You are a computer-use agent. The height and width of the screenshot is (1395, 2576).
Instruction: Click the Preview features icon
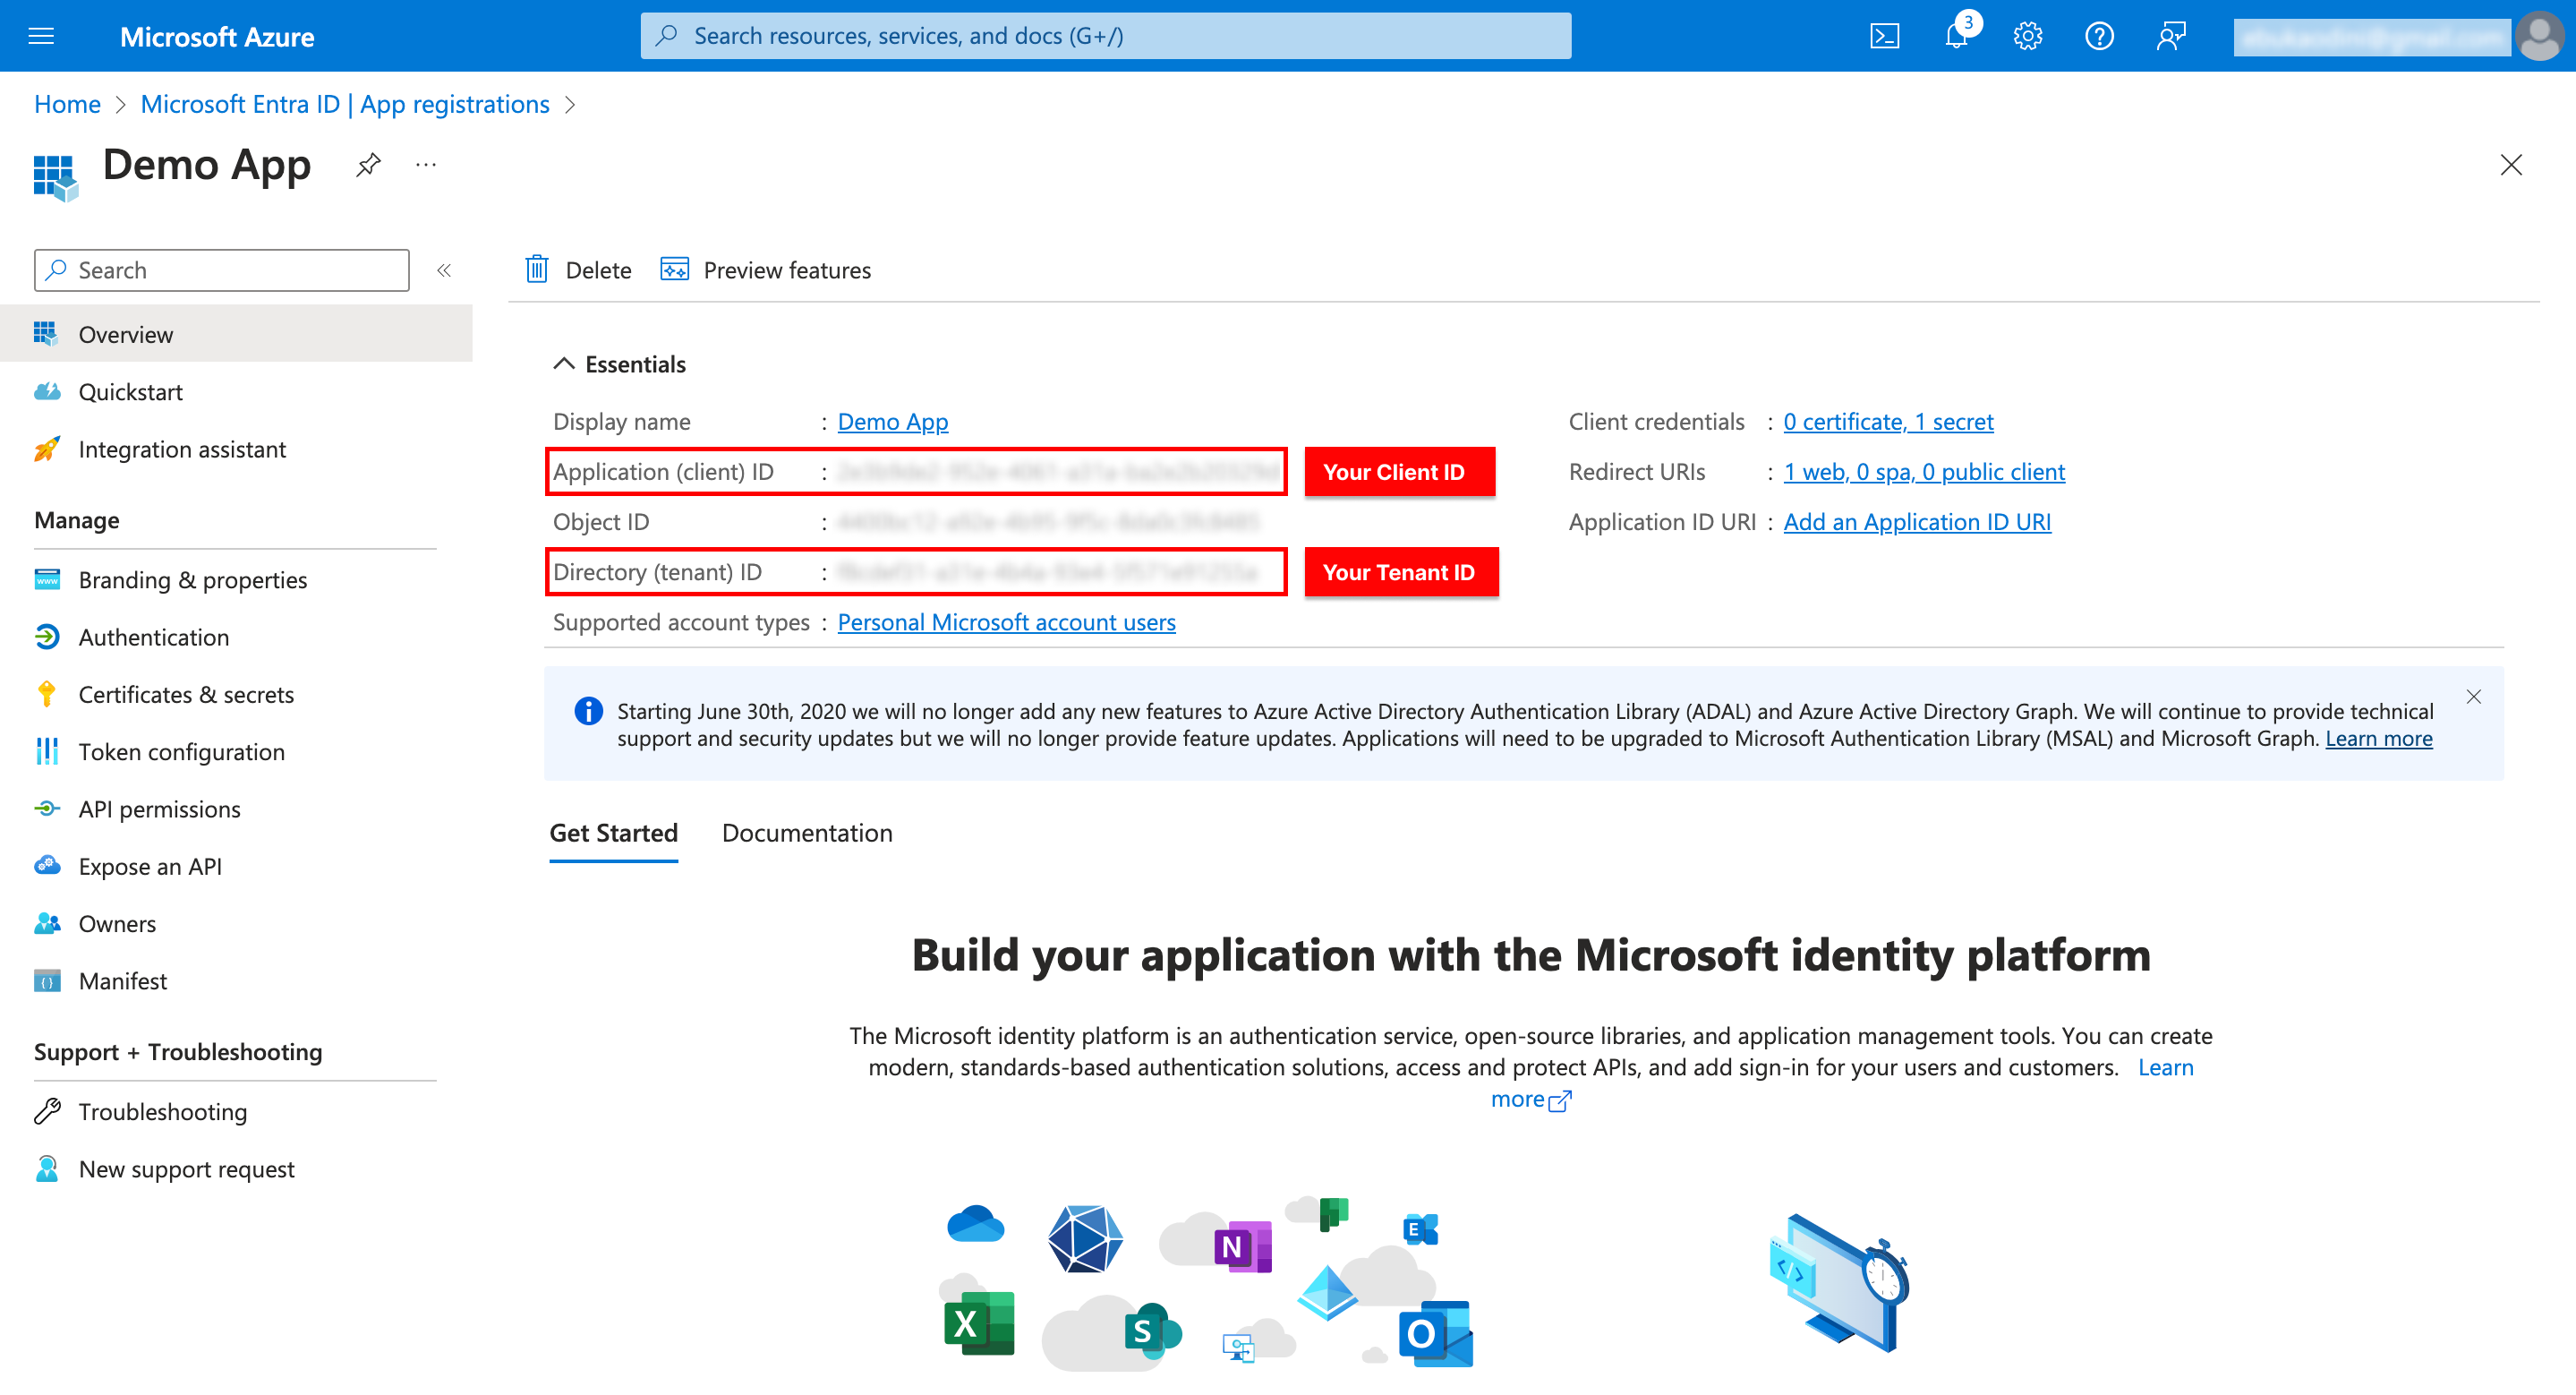[674, 270]
